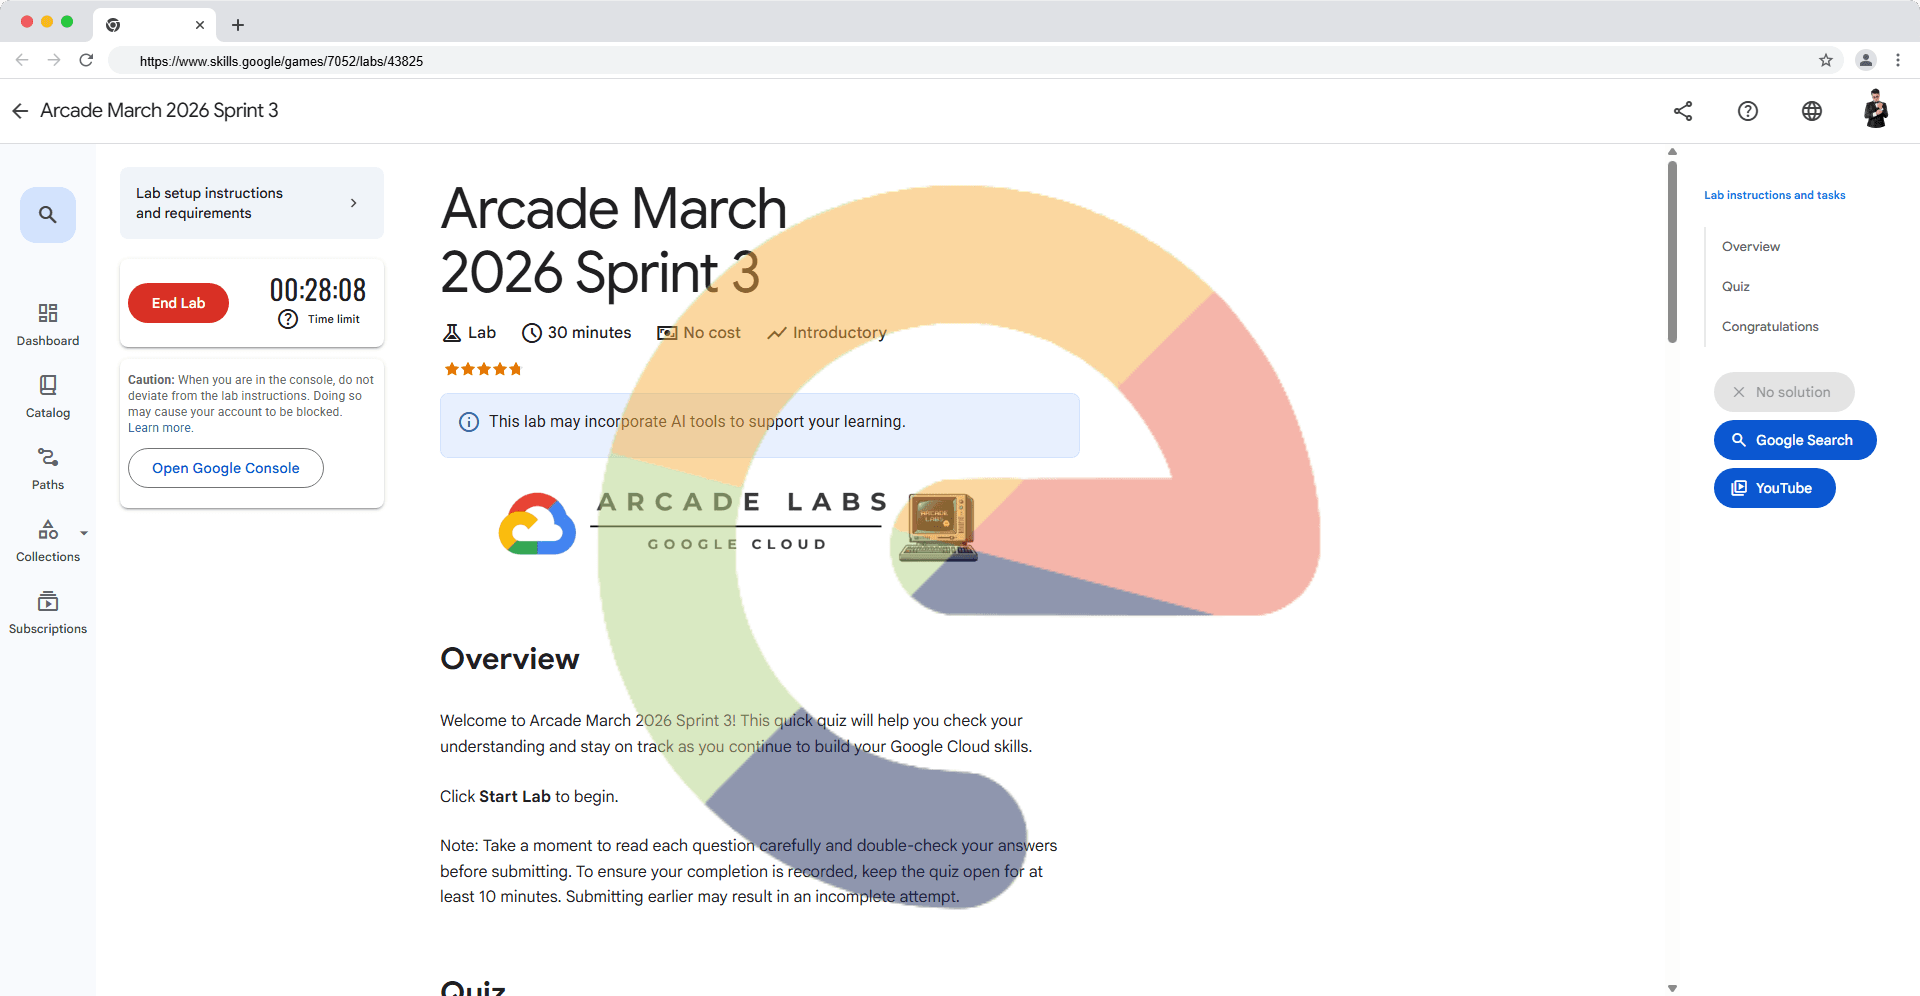This screenshot has width=1920, height=996.
Task: Click the Time limit help icon
Action: pyautogui.click(x=288, y=319)
